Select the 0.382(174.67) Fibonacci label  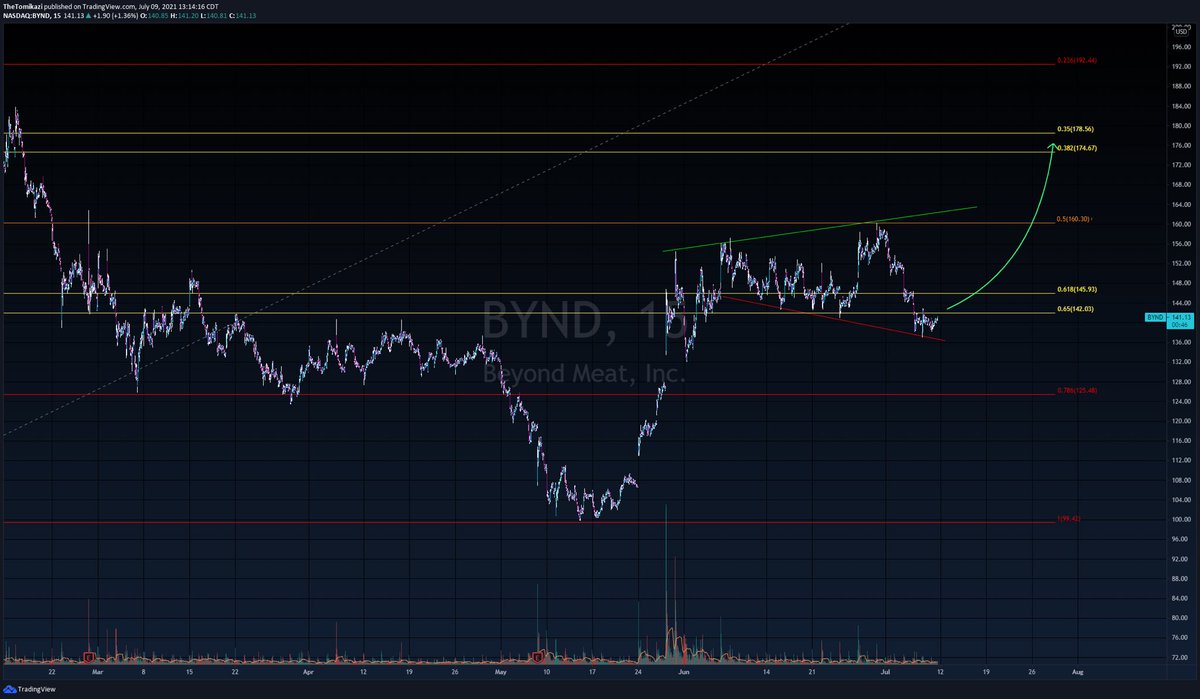pos(1078,148)
